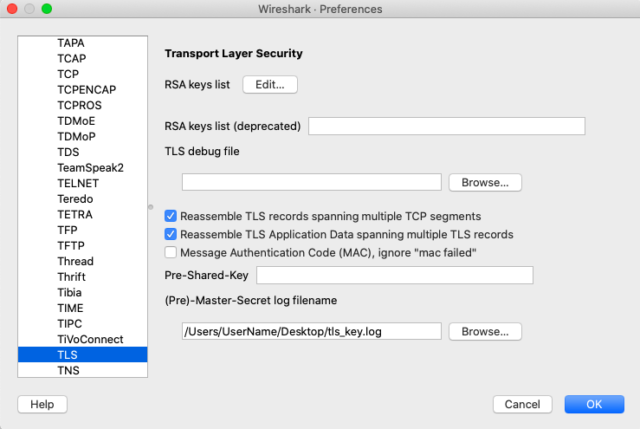Open Help for preferences
This screenshot has height=429, width=640.
(42, 404)
